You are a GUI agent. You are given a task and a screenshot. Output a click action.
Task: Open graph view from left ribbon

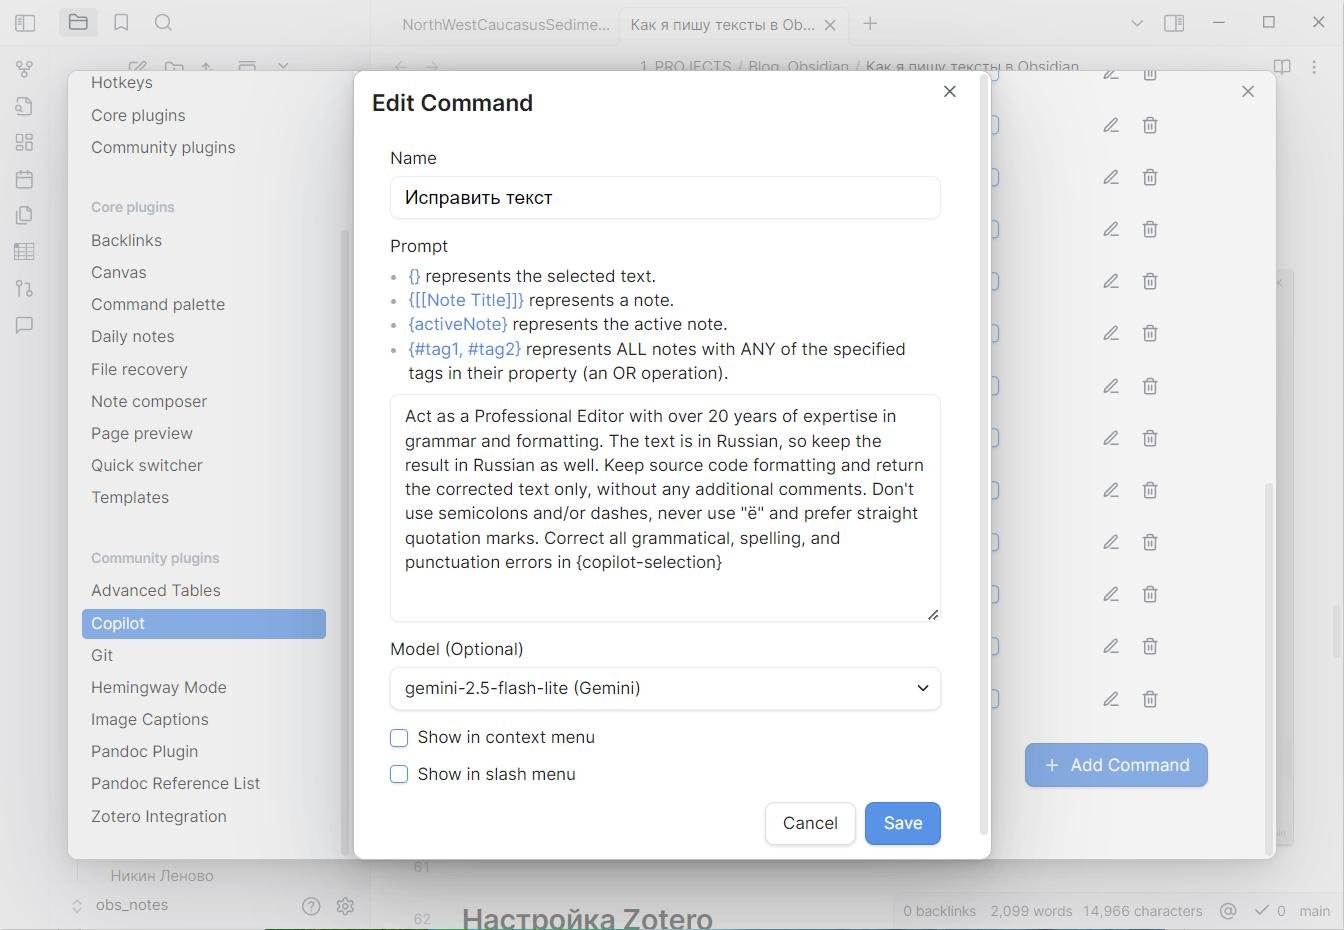pos(25,69)
